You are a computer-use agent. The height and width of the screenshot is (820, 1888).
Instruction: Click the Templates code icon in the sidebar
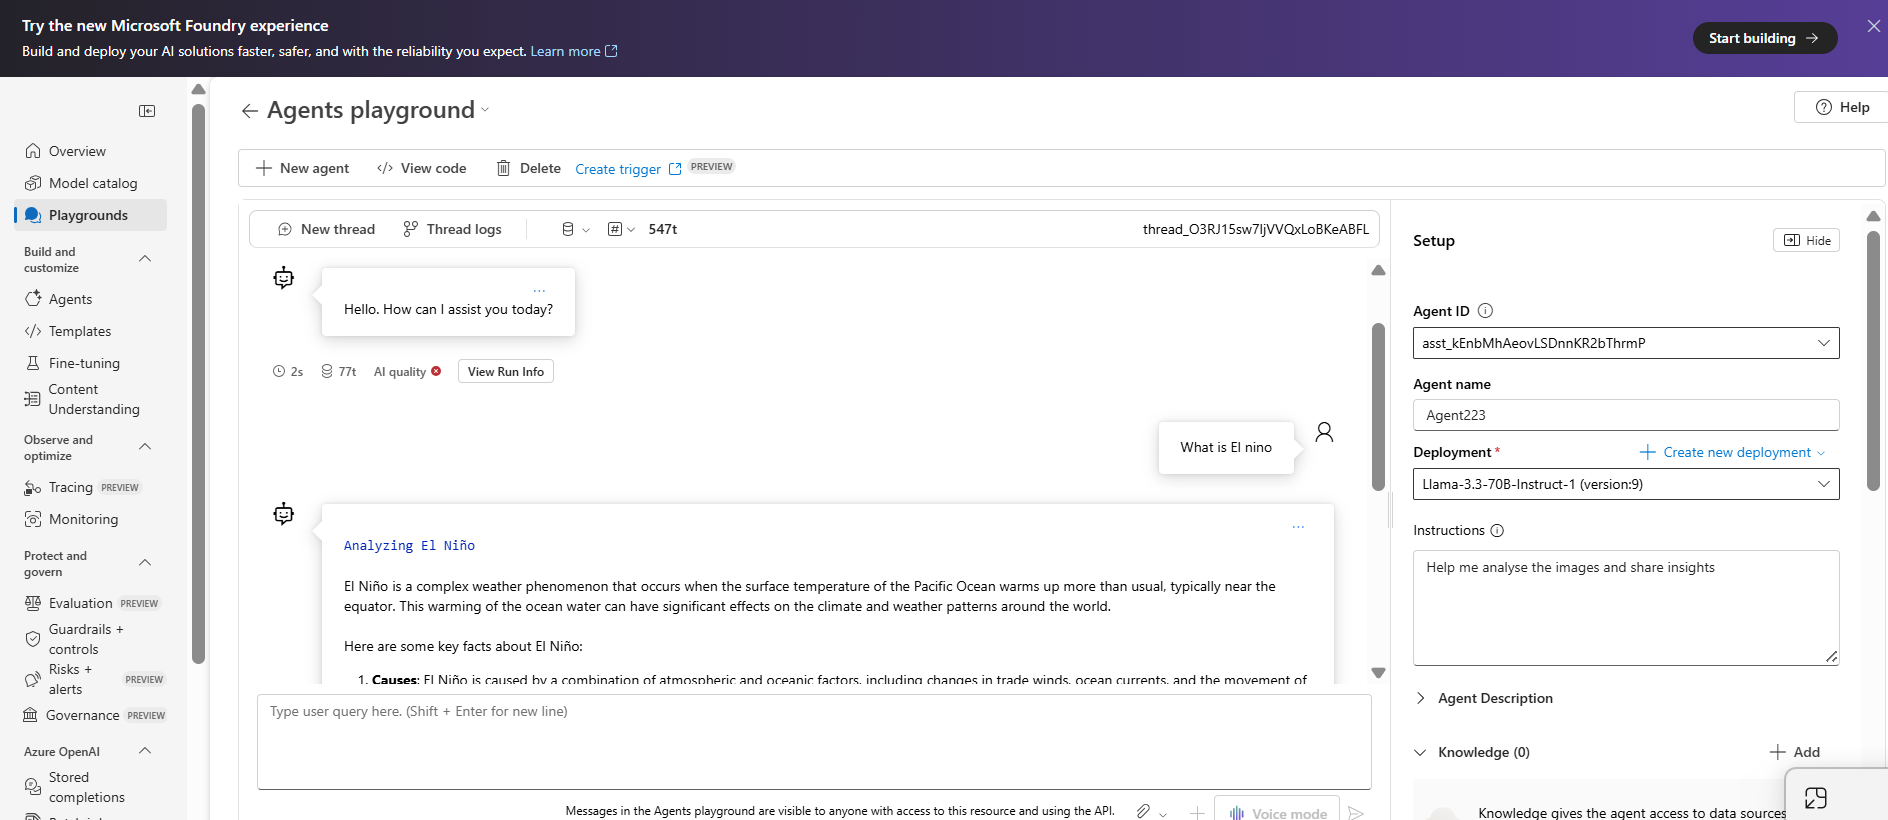33,331
